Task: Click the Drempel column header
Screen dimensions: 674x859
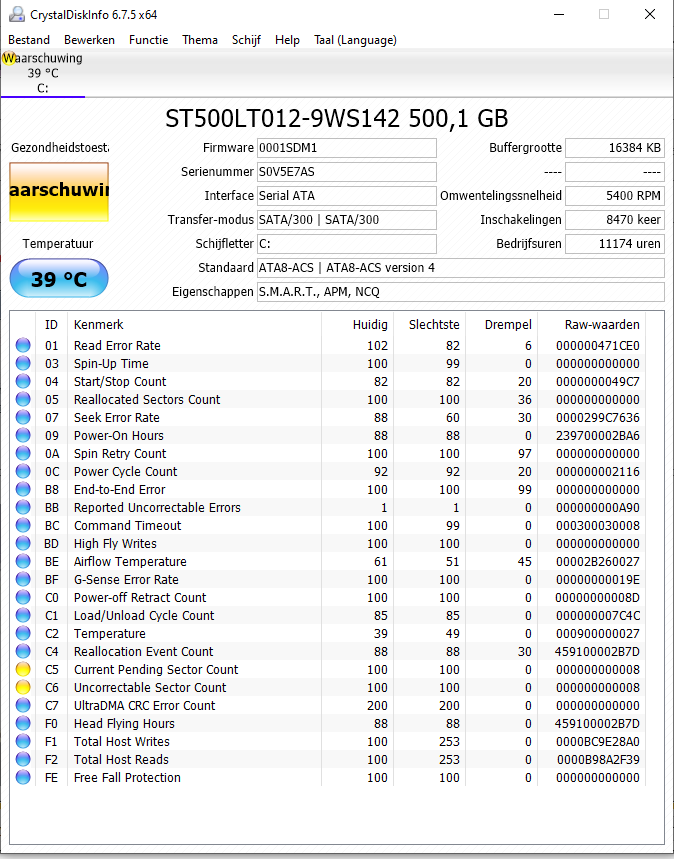Action: pyautogui.click(x=508, y=324)
